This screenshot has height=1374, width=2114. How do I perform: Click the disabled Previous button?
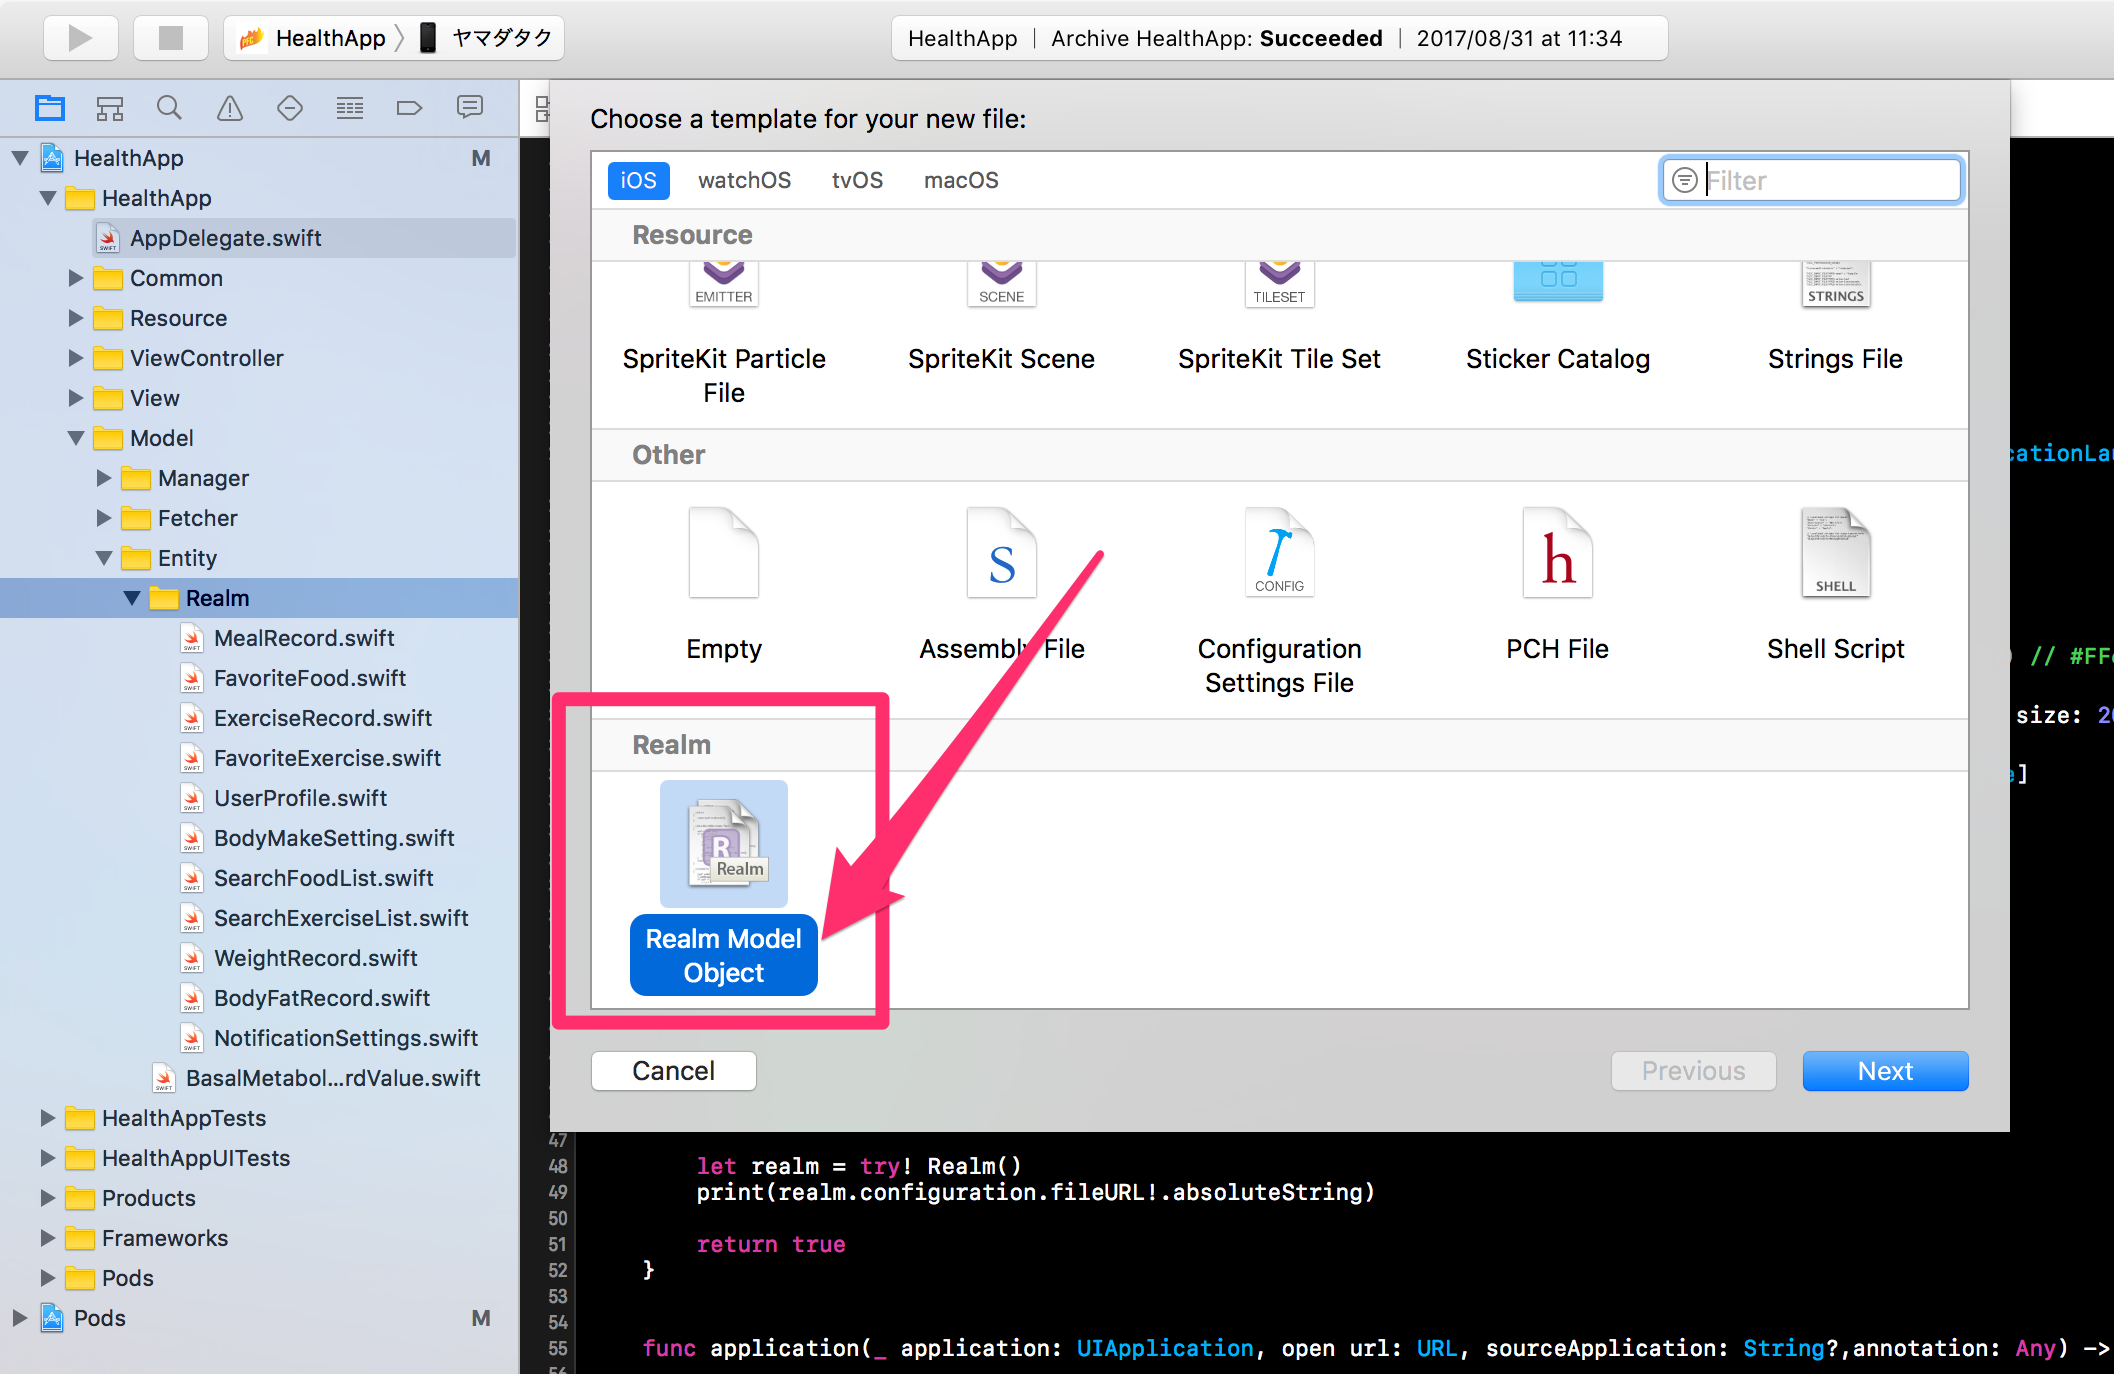coord(1693,1071)
